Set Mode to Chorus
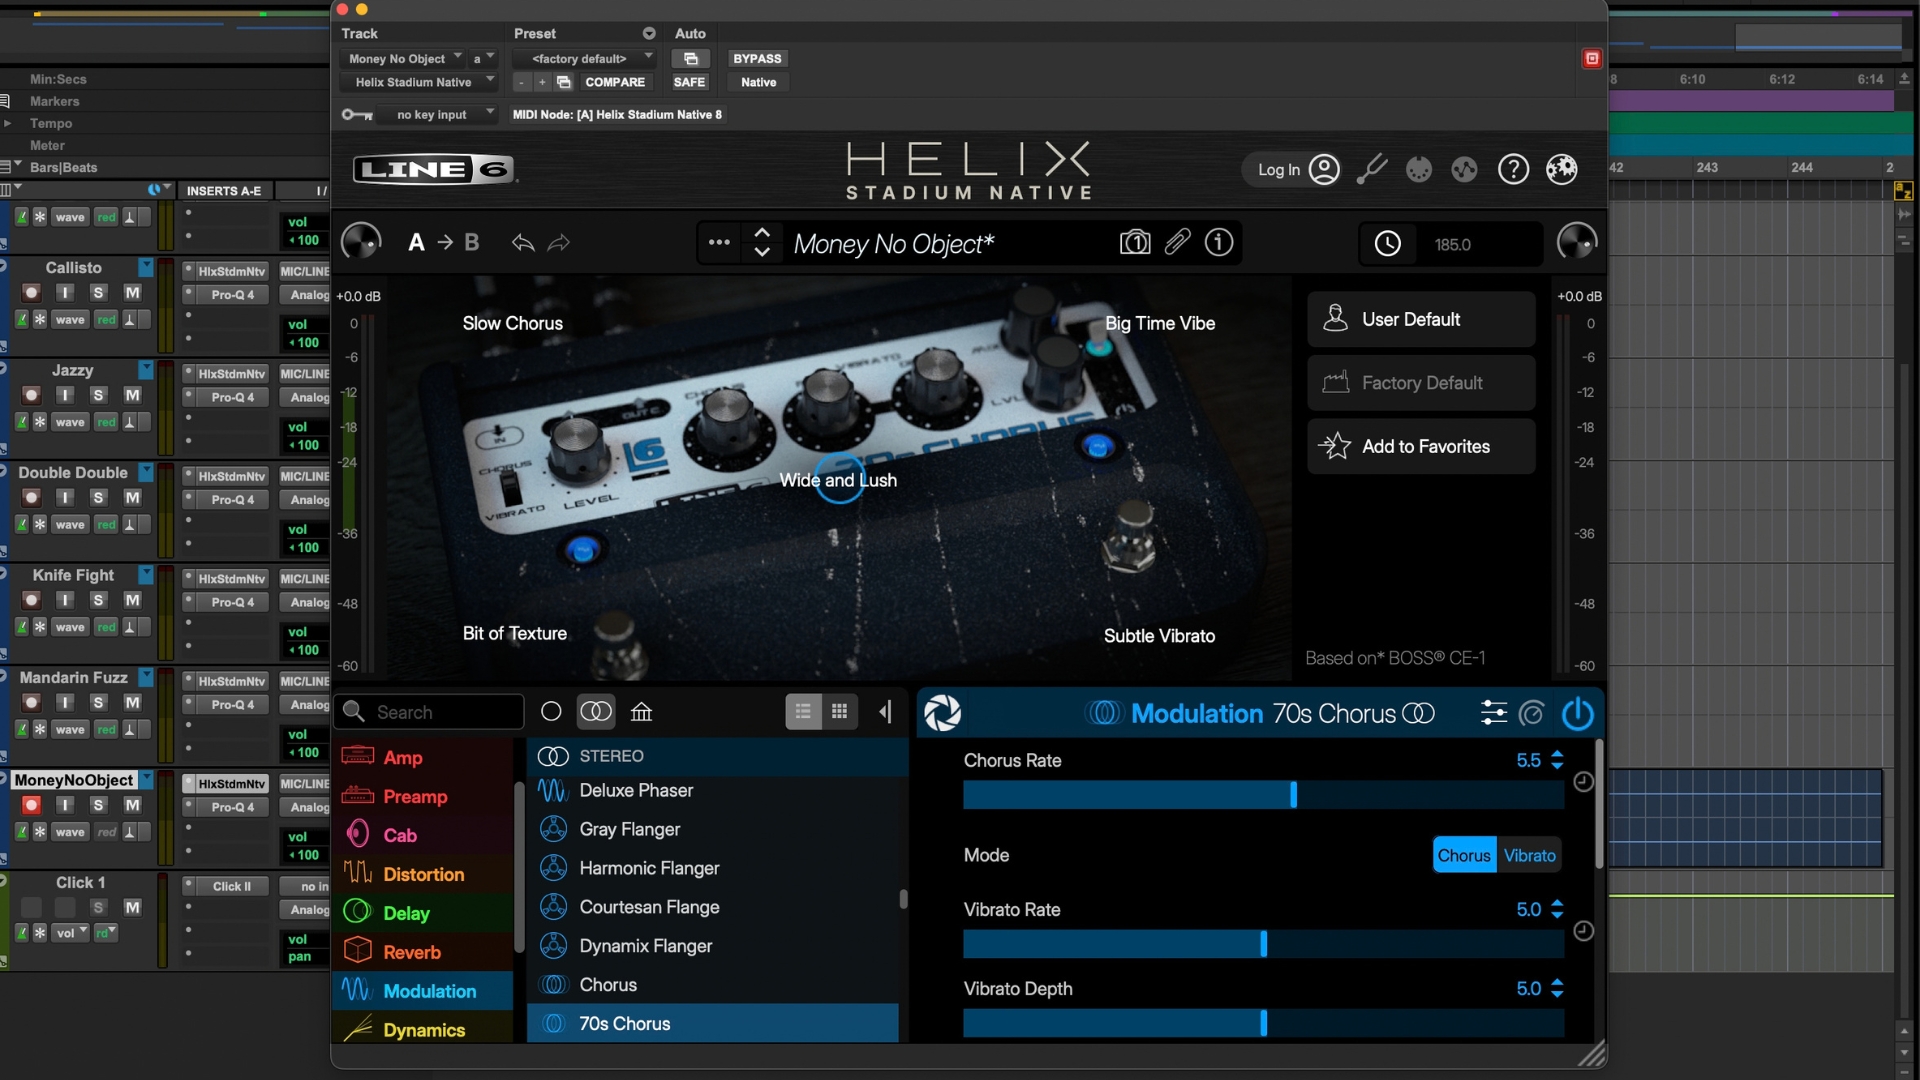 (1464, 856)
